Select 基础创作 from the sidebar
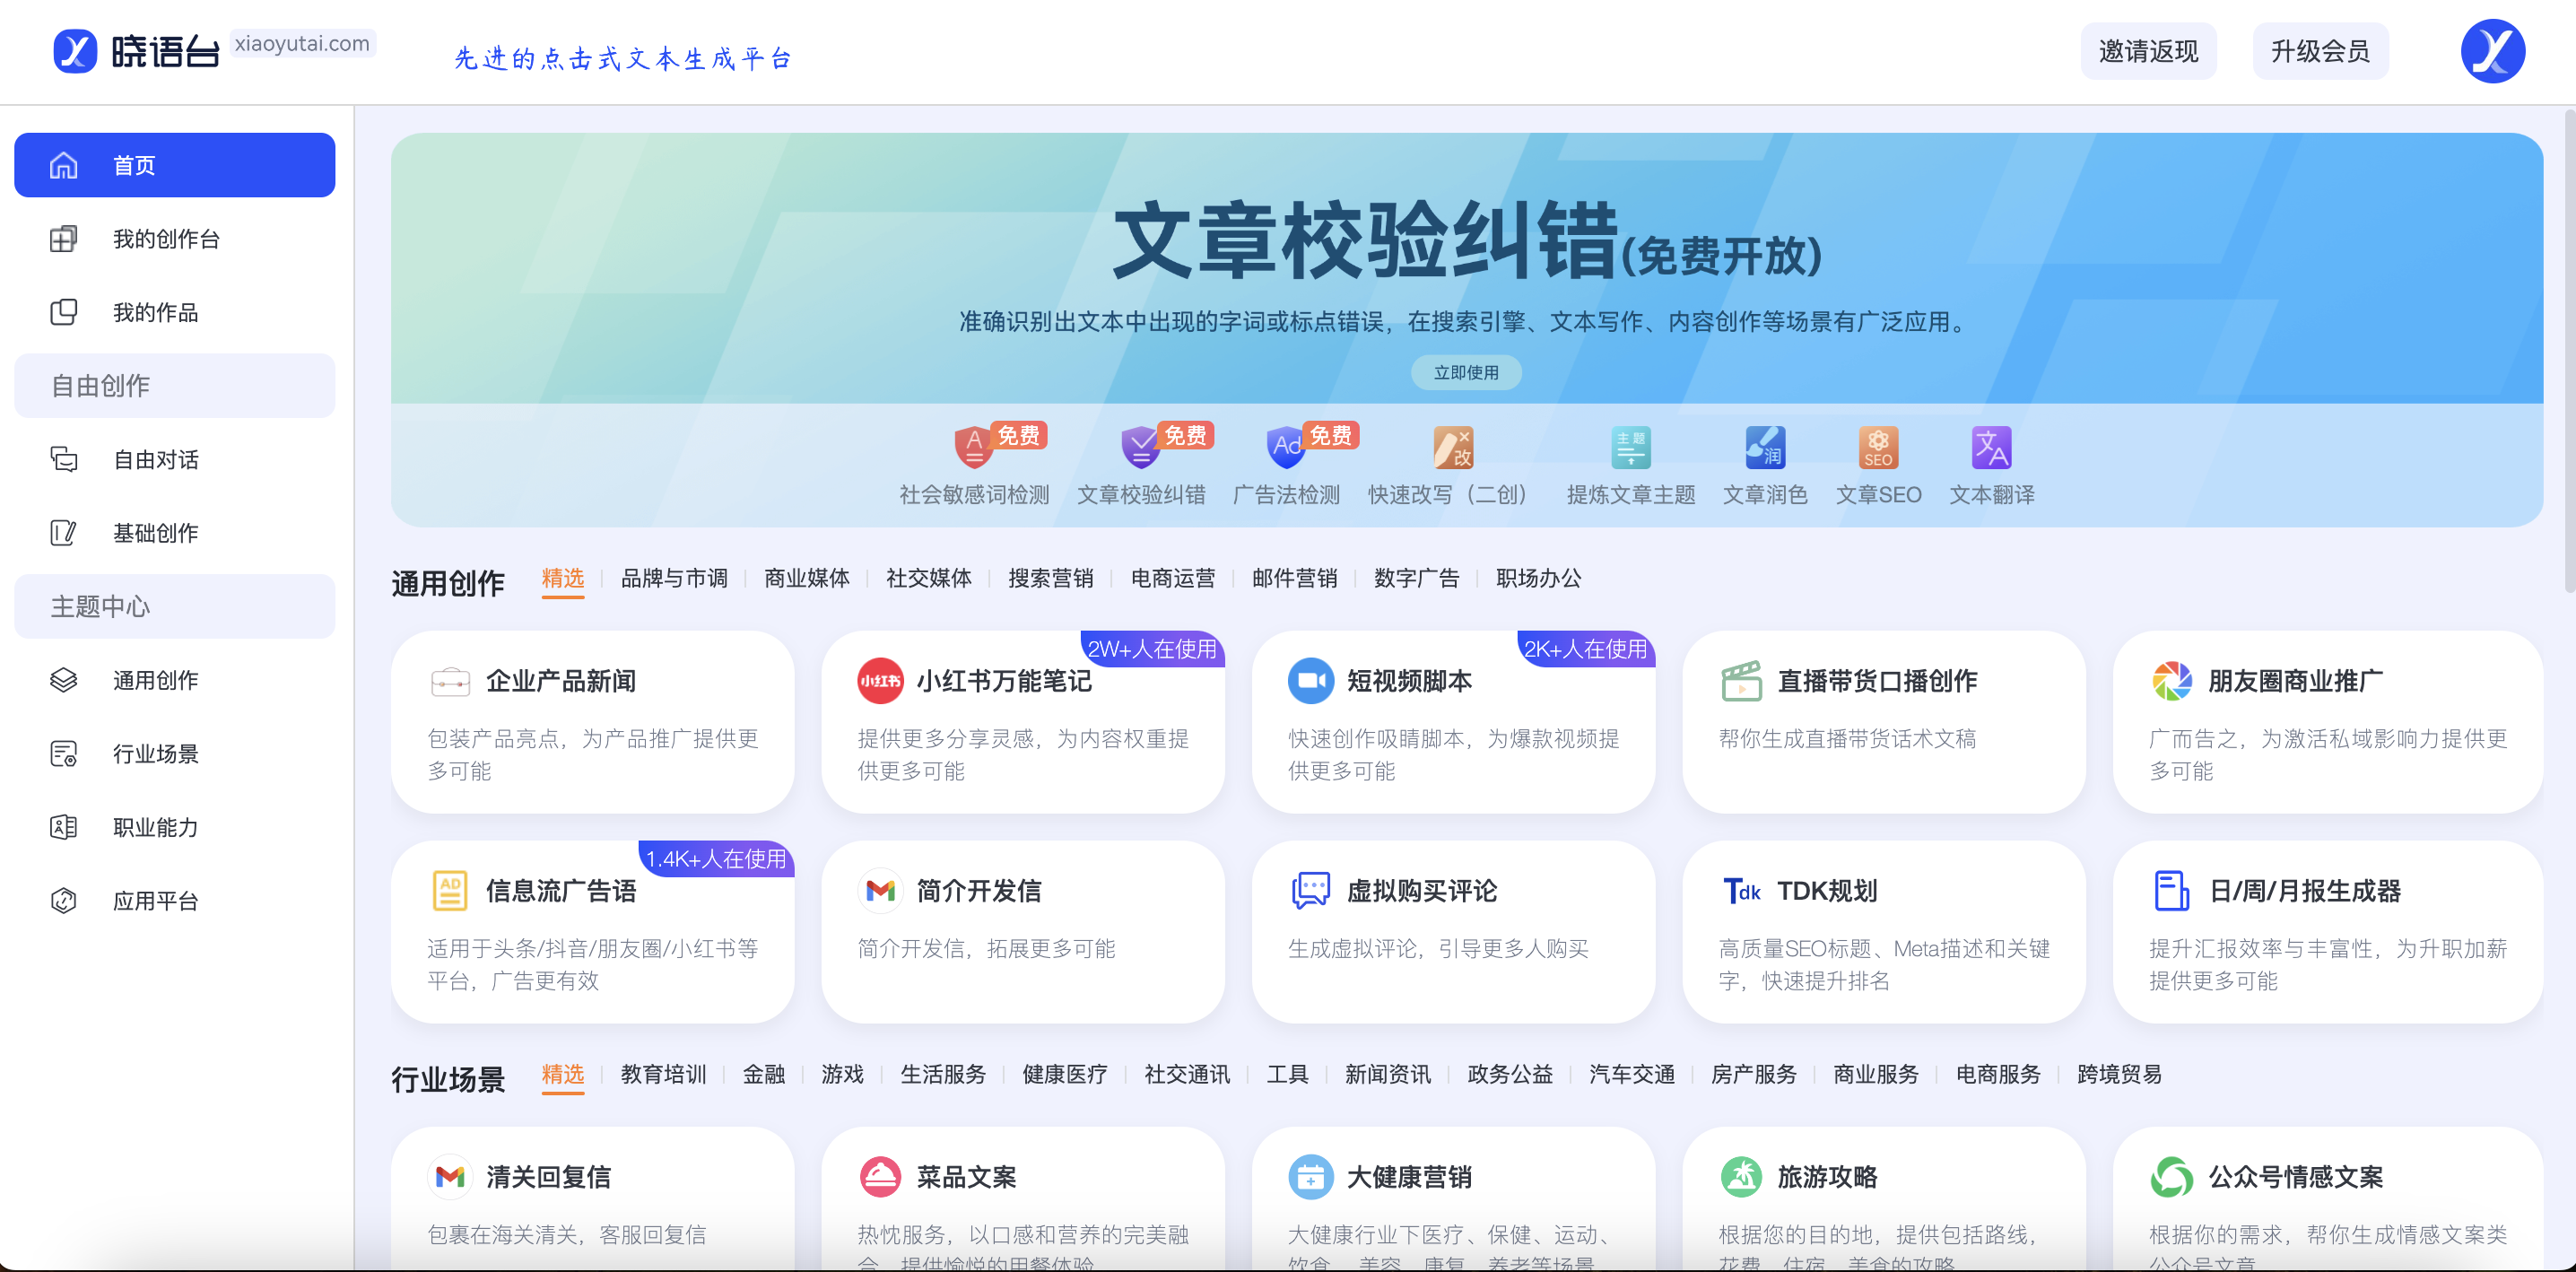2576x1272 pixels. coord(155,533)
